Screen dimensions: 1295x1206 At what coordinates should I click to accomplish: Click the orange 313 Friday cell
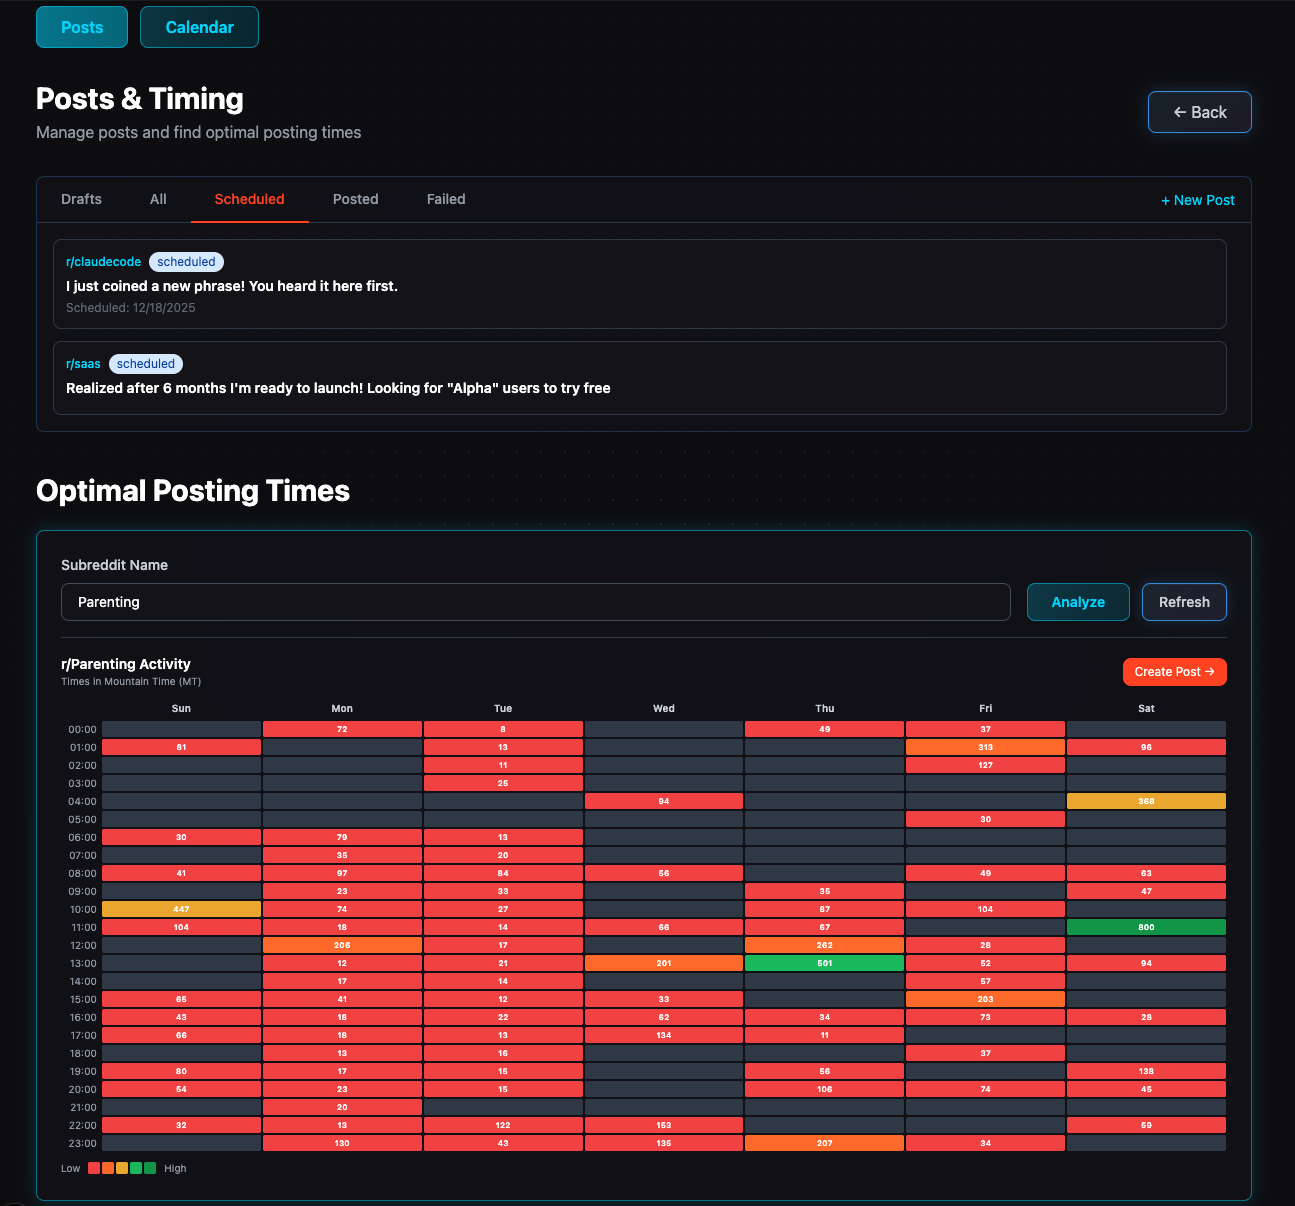click(x=985, y=747)
